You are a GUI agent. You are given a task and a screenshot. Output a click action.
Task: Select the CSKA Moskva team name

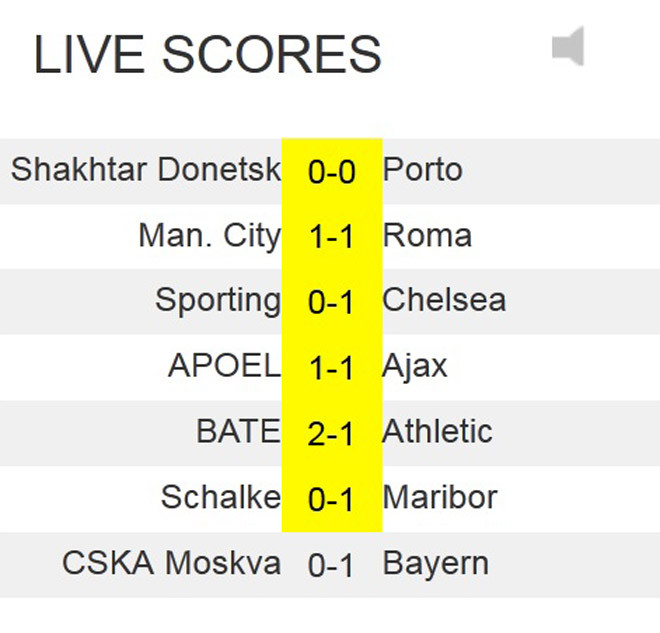171,563
